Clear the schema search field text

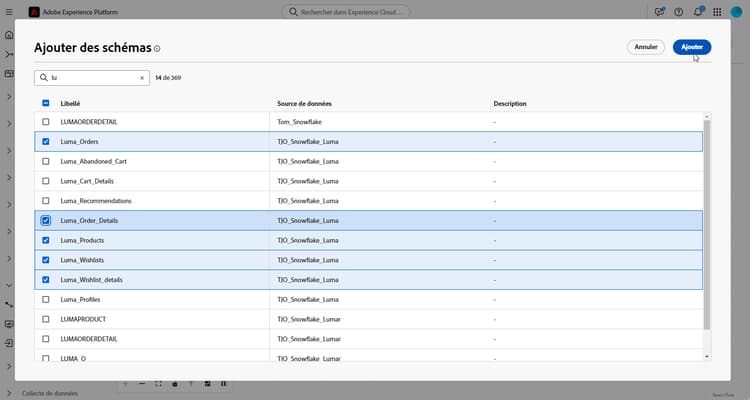(x=142, y=78)
